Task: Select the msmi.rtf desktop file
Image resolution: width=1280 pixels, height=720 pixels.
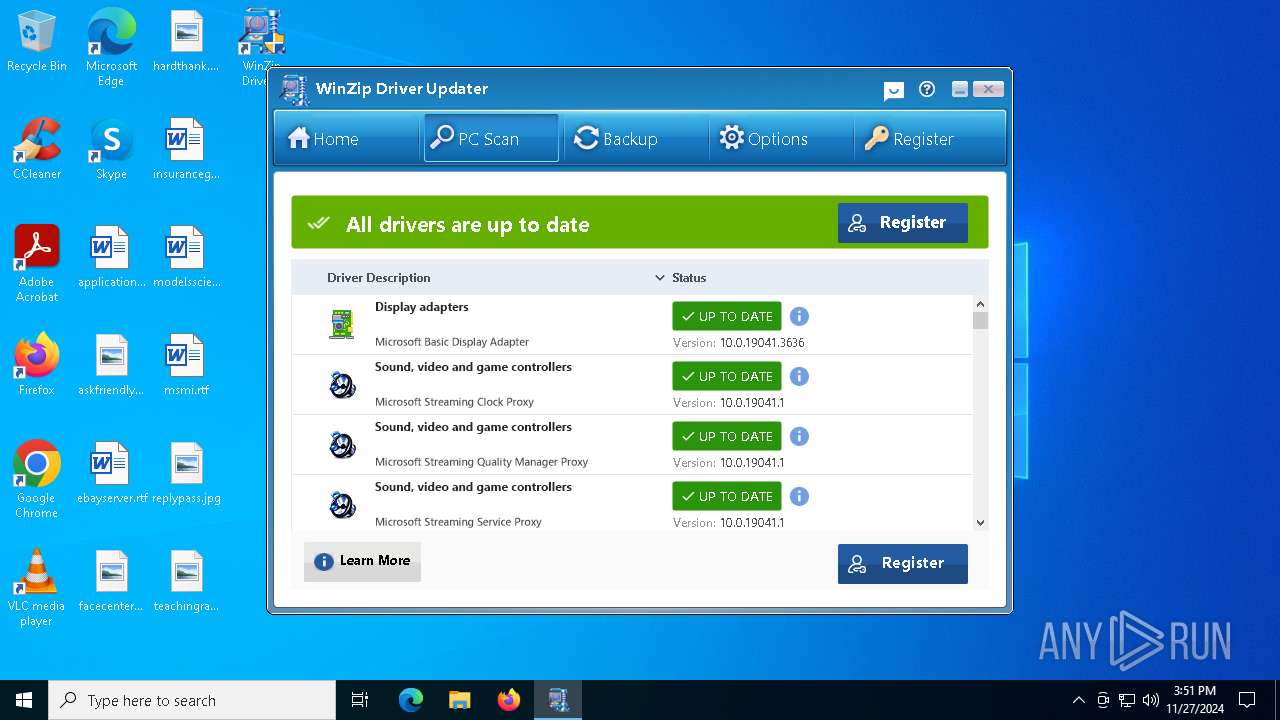Action: 186,365
